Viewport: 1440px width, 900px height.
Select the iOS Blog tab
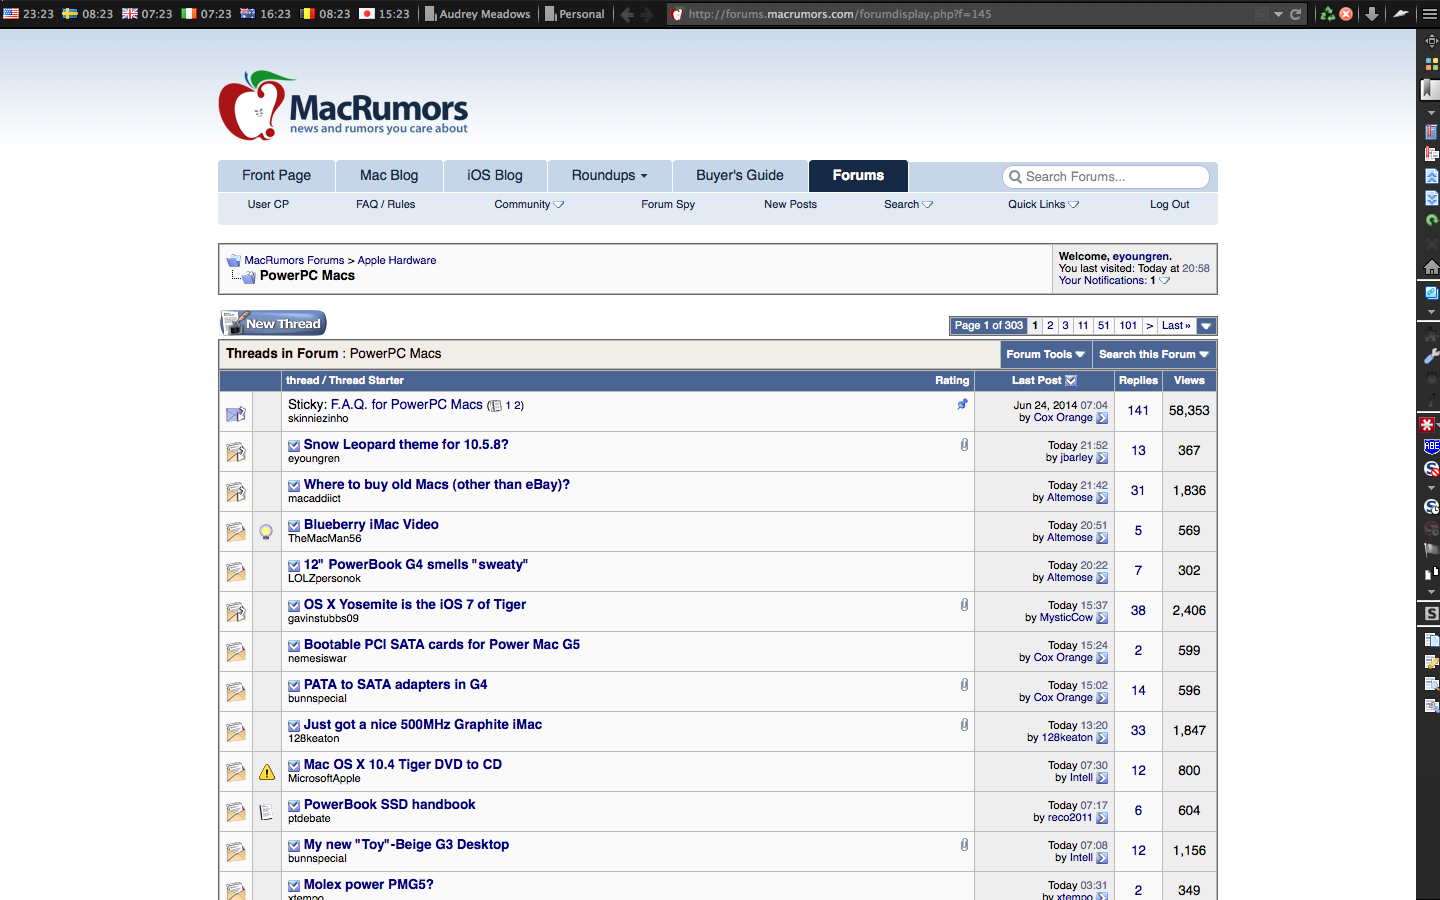[x=495, y=175]
